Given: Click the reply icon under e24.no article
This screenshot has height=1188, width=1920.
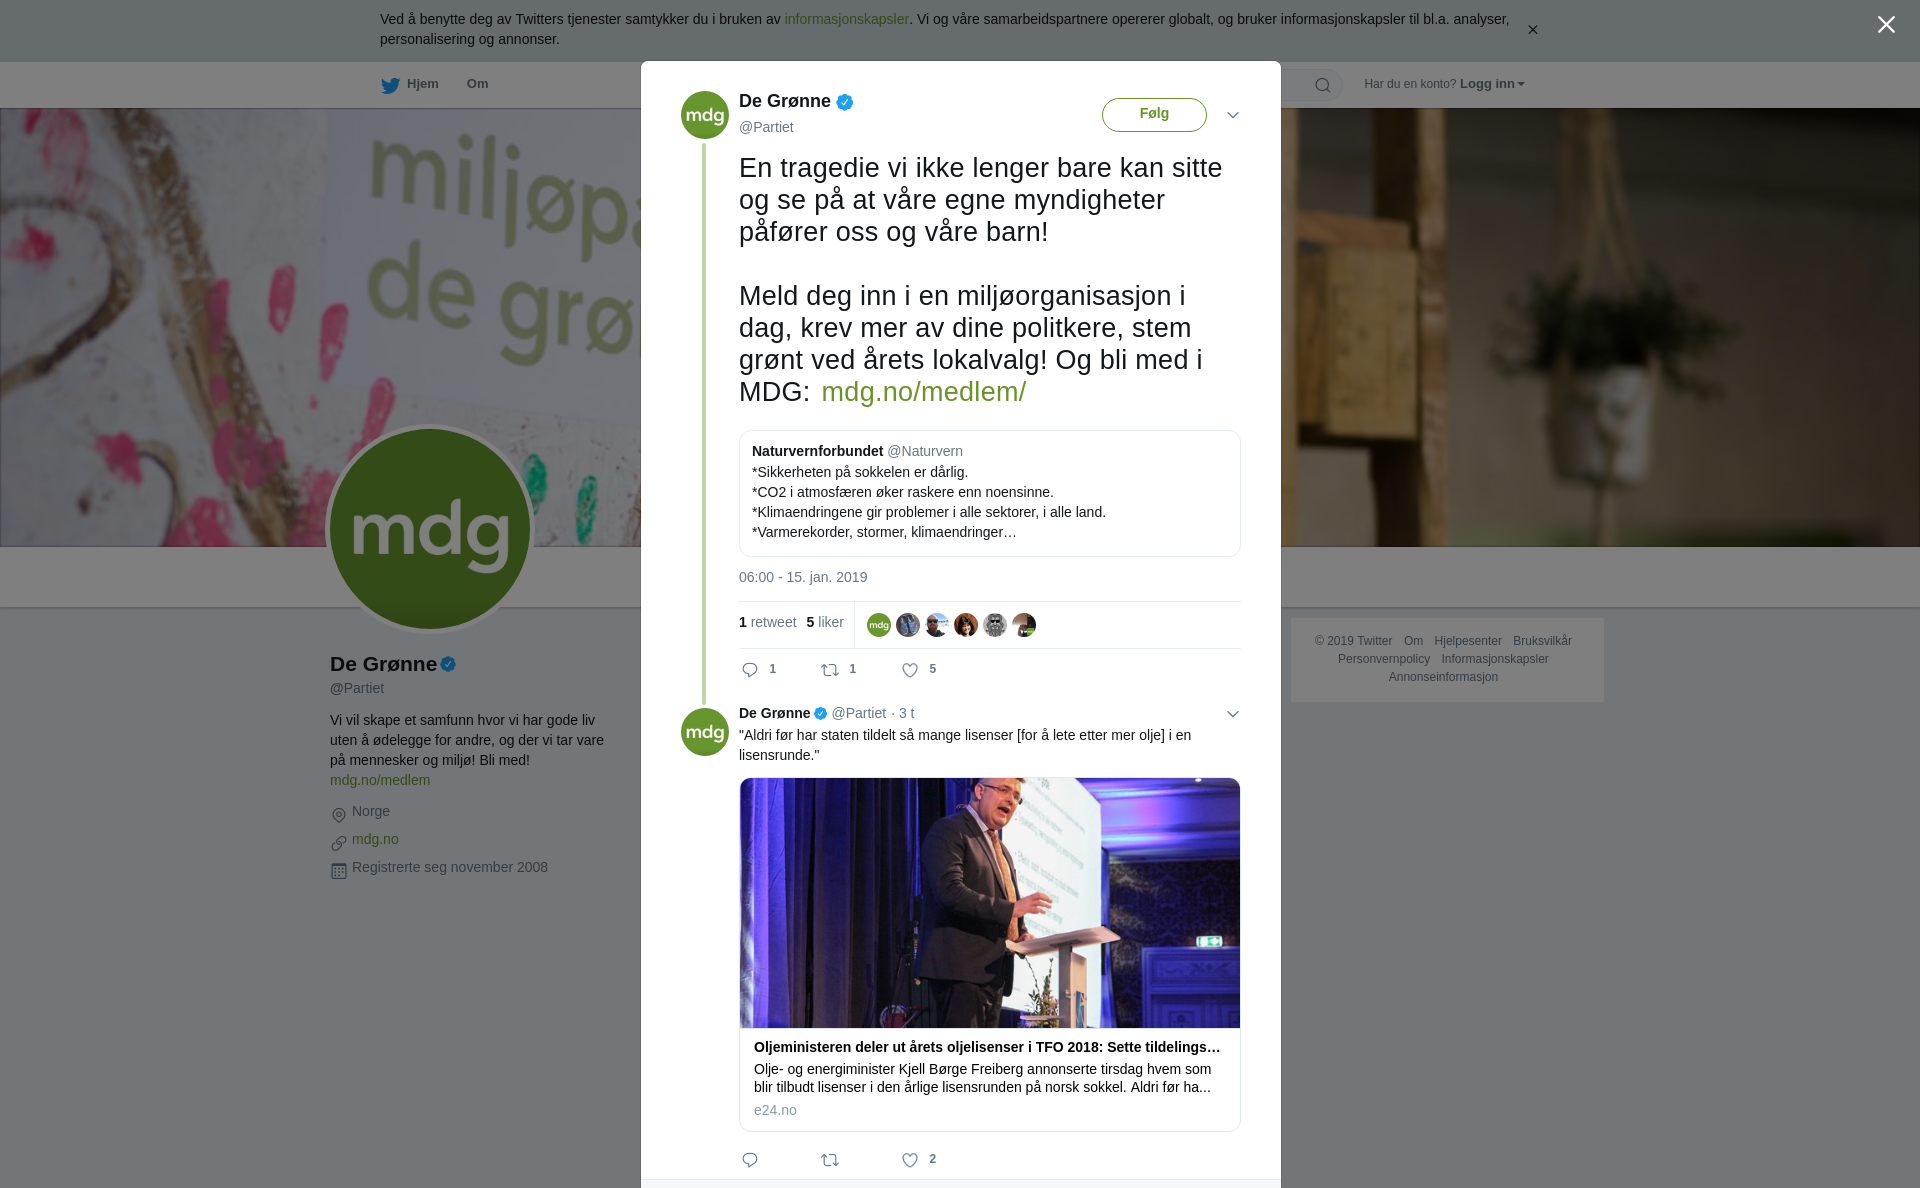Looking at the screenshot, I should (750, 1160).
